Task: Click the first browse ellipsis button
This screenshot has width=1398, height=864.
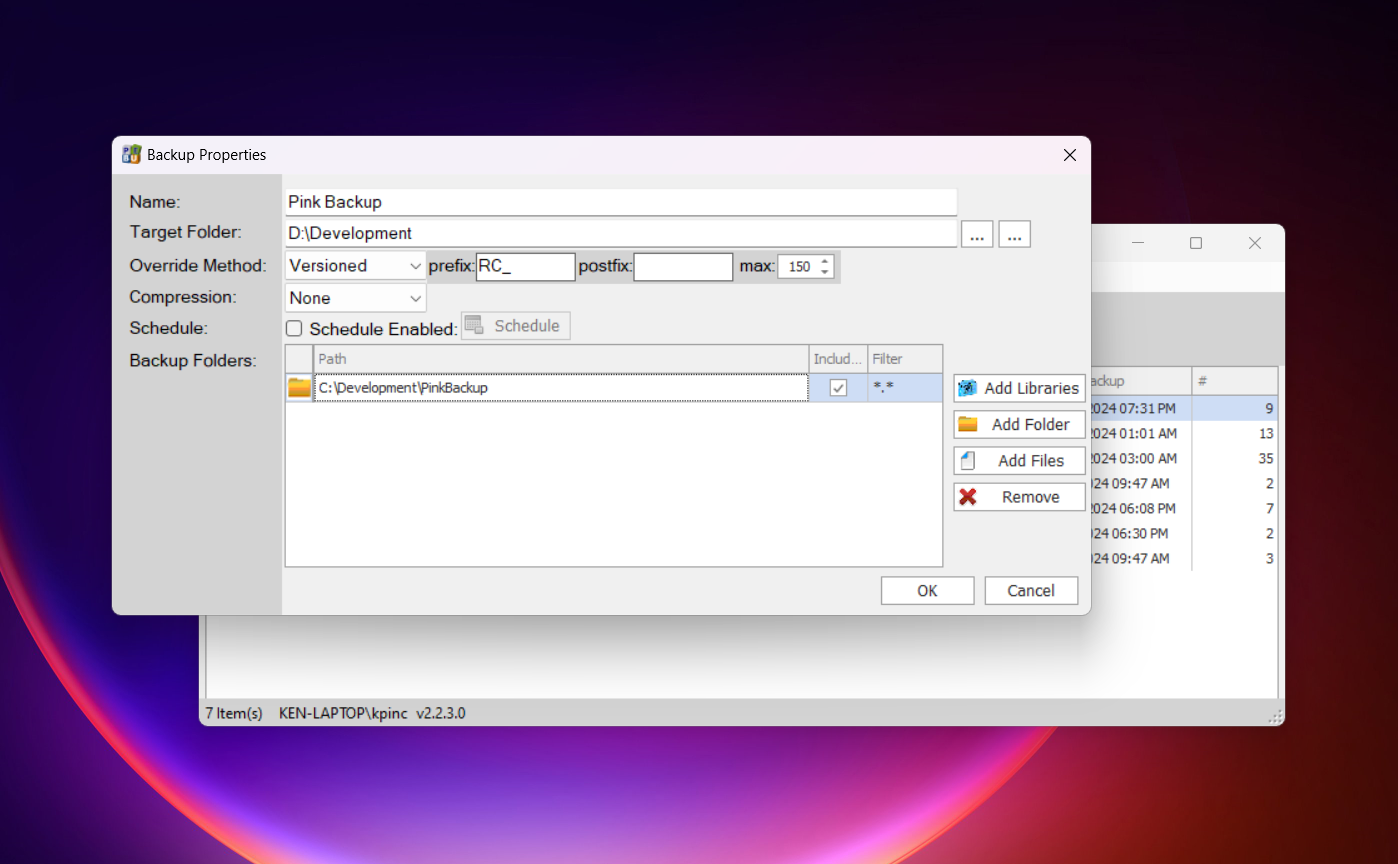Action: tap(977, 234)
